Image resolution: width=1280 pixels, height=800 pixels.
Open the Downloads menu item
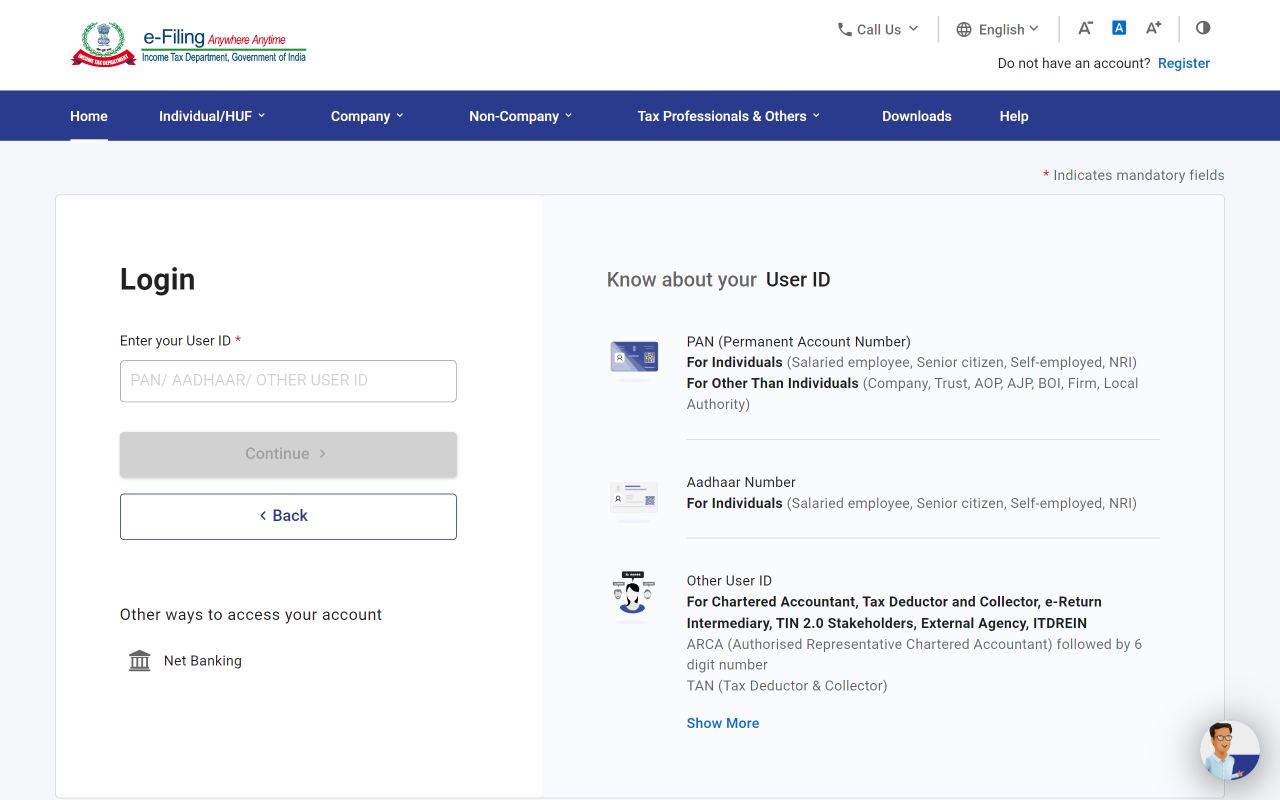pyautogui.click(x=917, y=116)
